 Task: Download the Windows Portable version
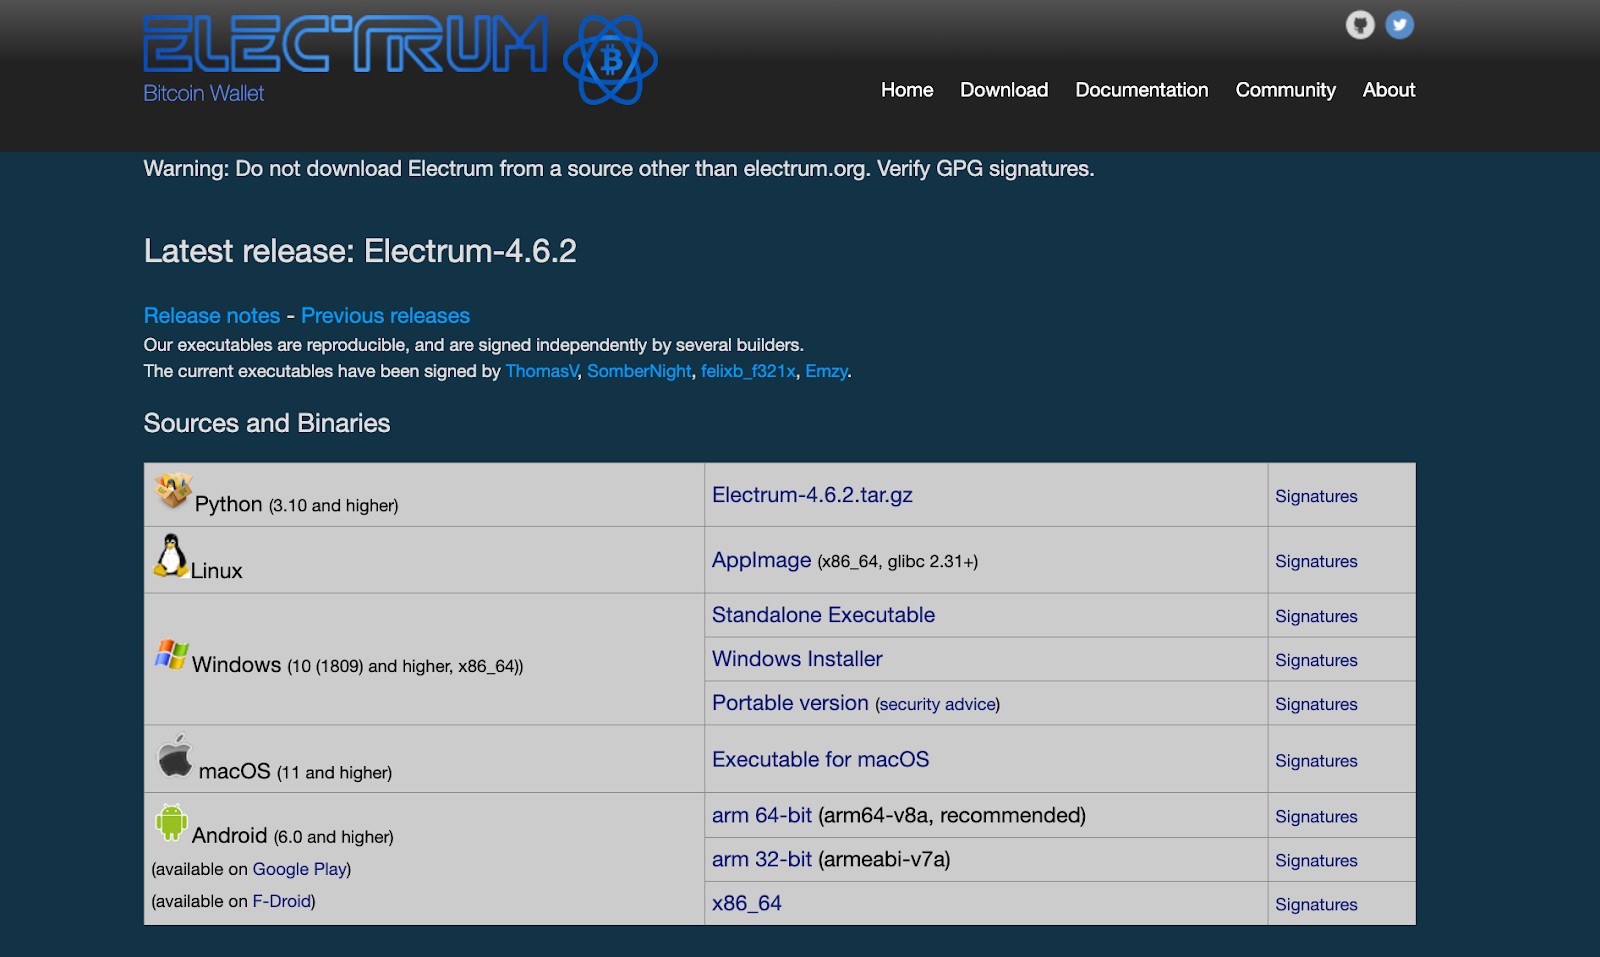(x=790, y=703)
